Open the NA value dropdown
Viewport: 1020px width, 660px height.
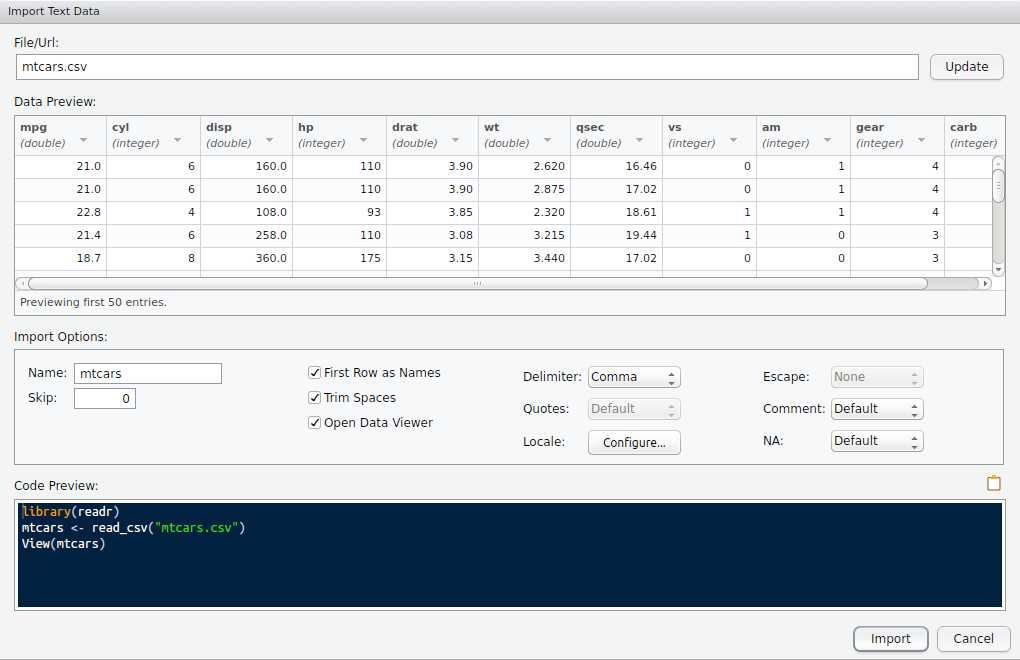click(877, 441)
